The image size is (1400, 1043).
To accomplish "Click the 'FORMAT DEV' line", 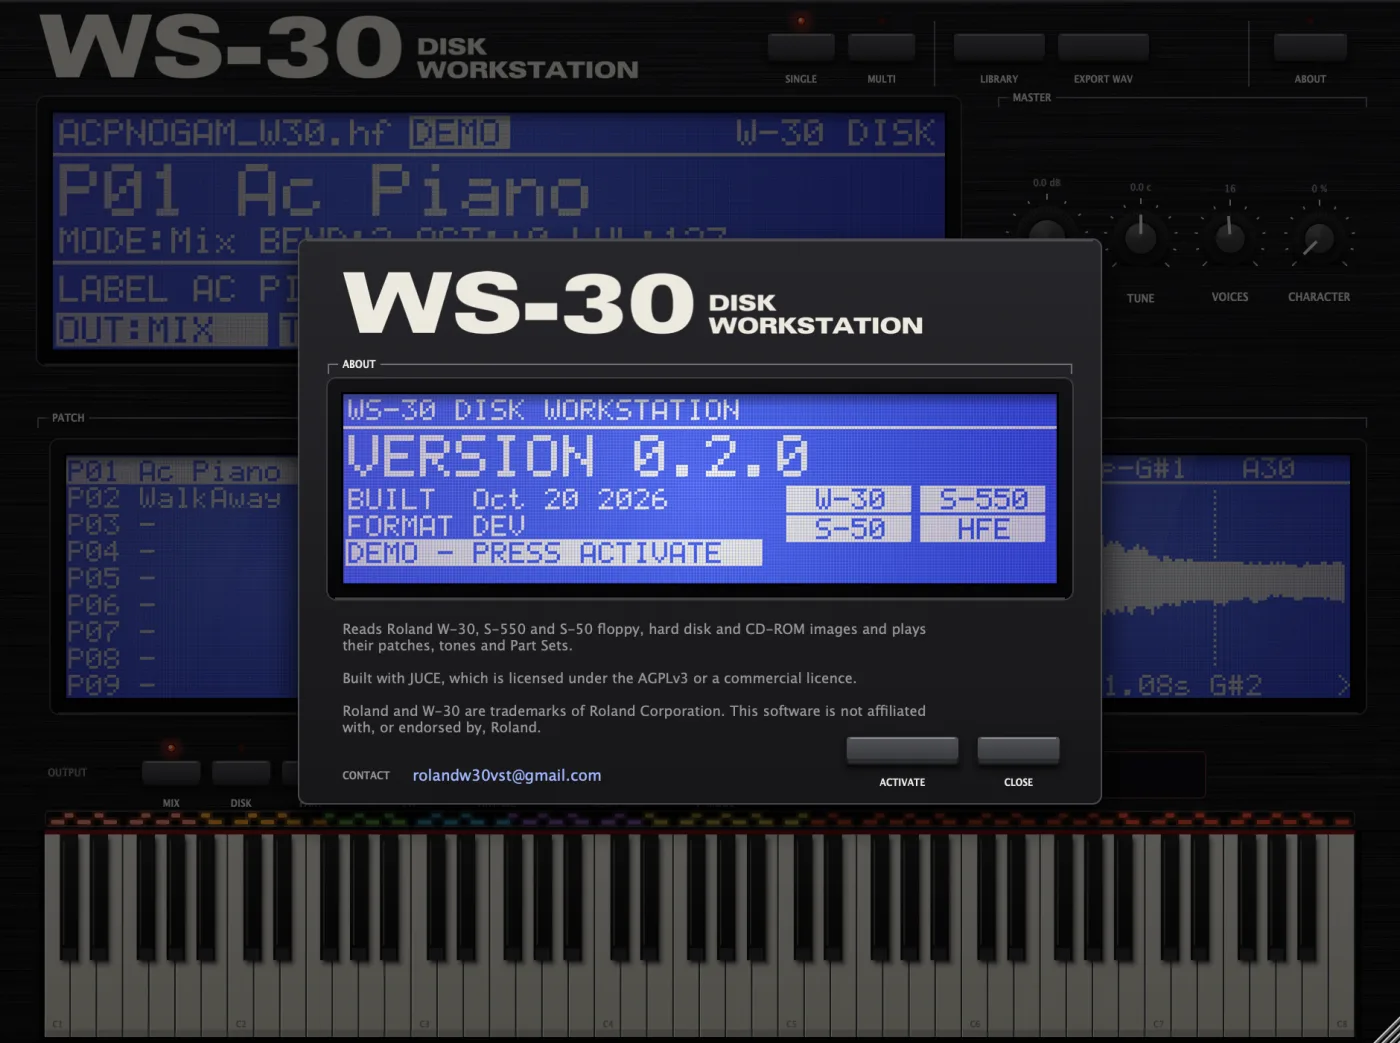I will pos(436,526).
